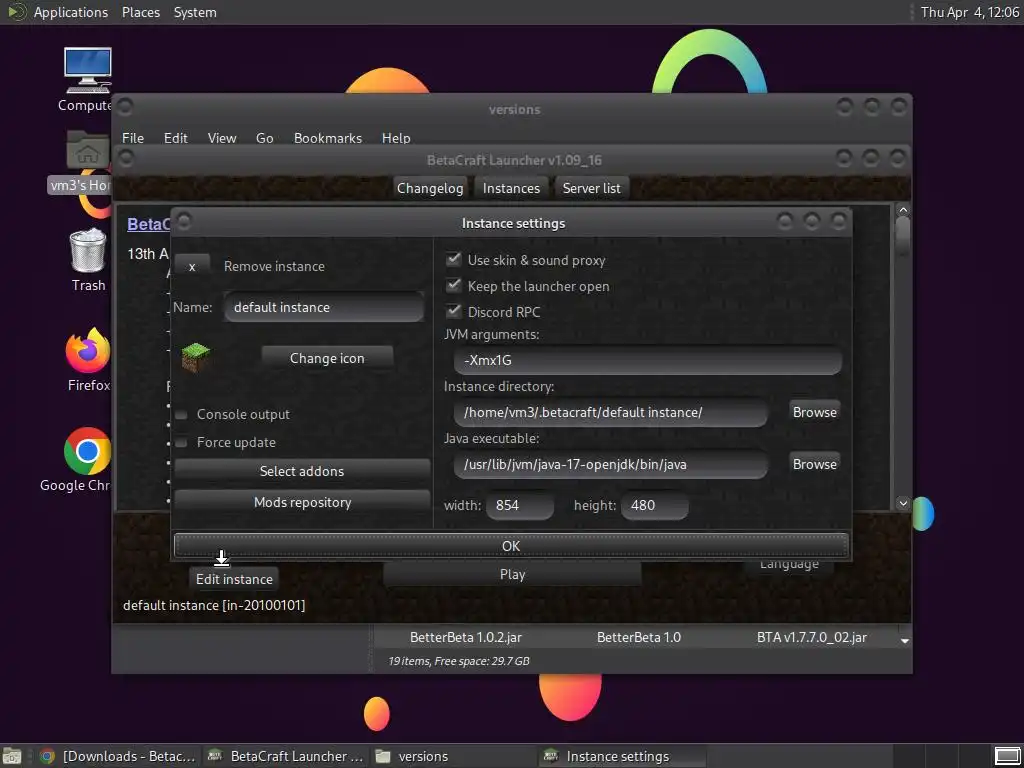Viewport: 1024px width, 768px height.
Task: Toggle Use skin & sound proxy checkbox
Action: point(453,260)
